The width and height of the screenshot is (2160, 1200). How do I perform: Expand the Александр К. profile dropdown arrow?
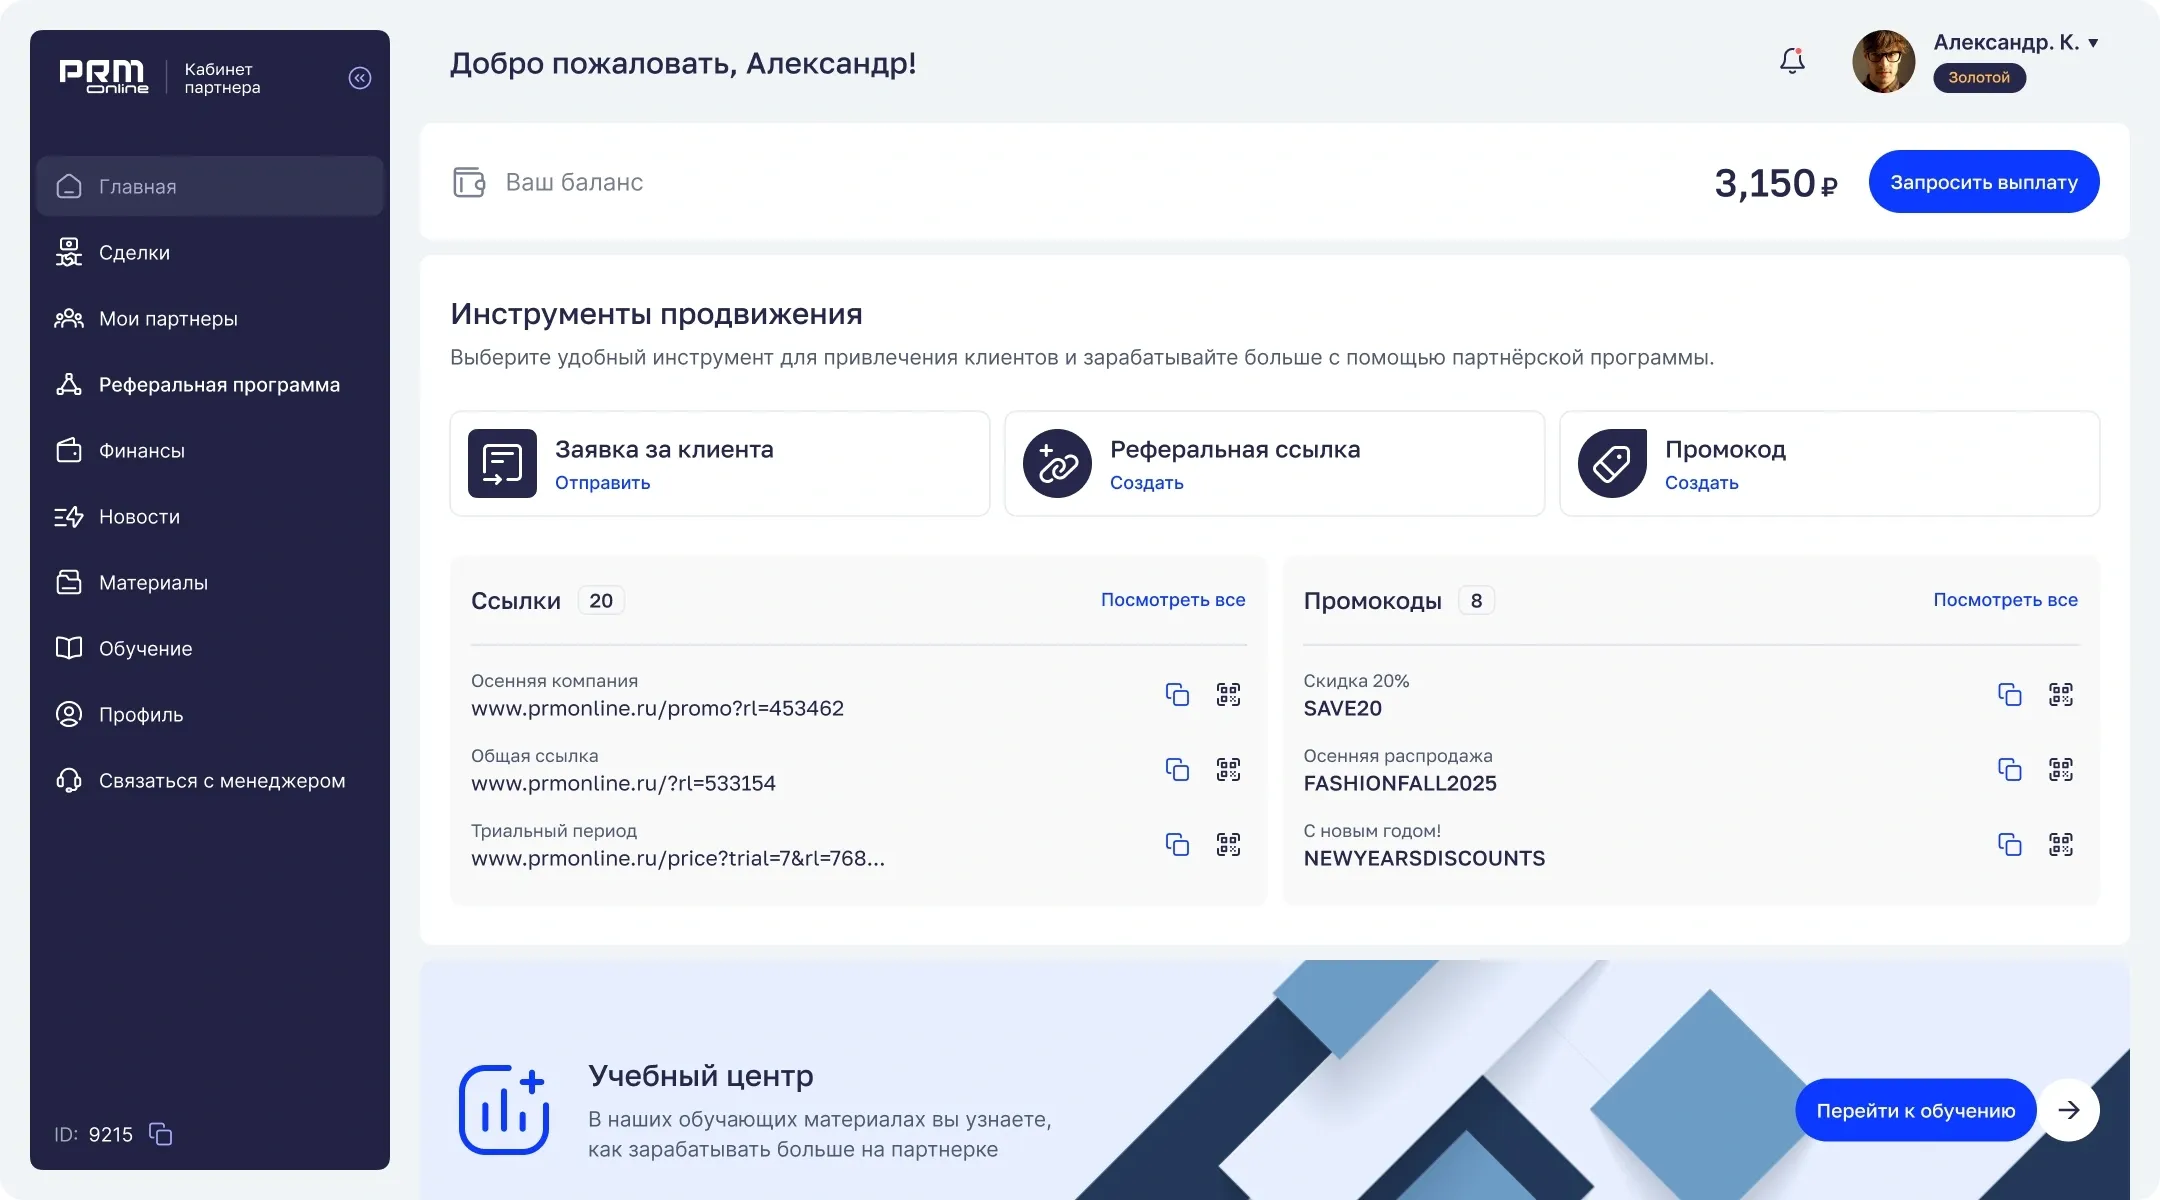[2093, 43]
